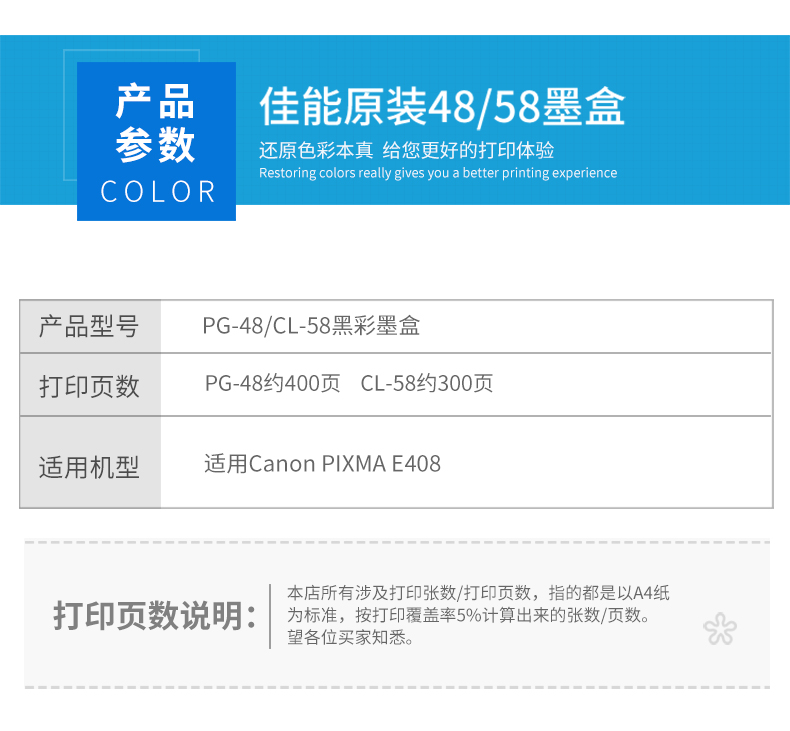Click the 佳能原装48/58墨盒 heading
790x731 pixels.
pyautogui.click(x=441, y=107)
